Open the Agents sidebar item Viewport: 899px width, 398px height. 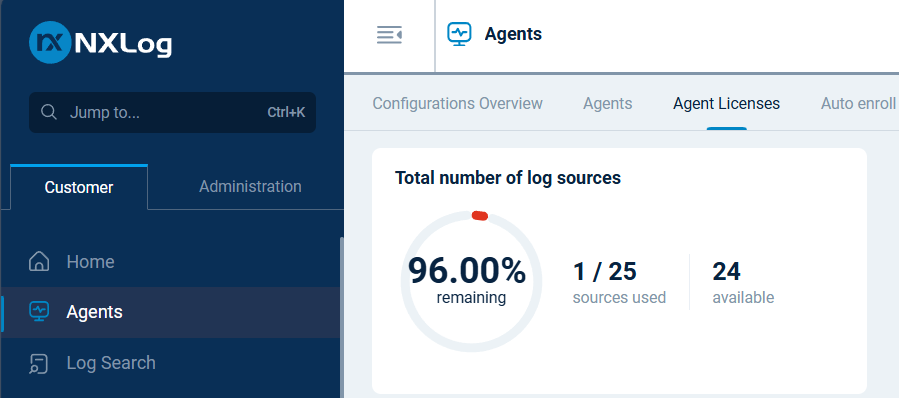171,312
